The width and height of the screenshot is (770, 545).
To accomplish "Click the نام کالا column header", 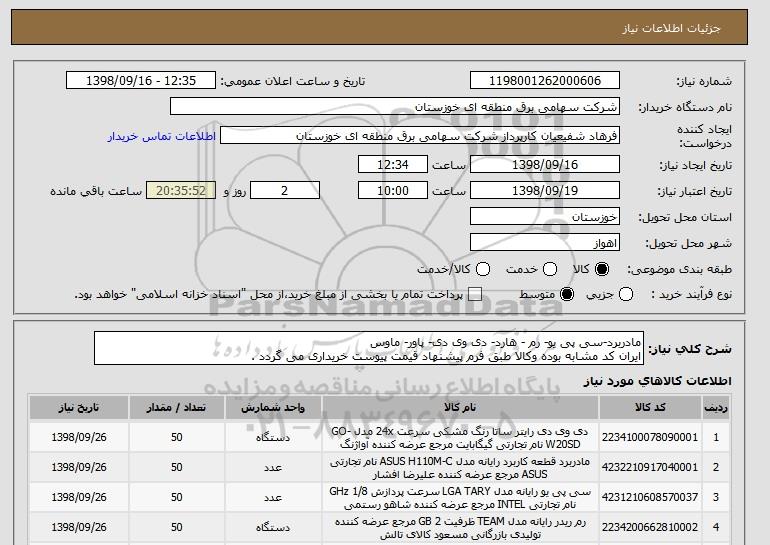I will (460, 408).
